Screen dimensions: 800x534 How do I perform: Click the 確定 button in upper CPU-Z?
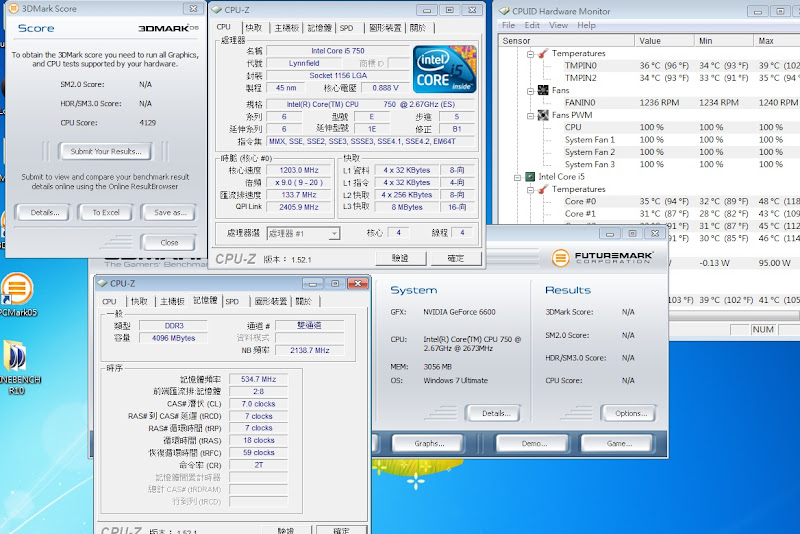456,259
